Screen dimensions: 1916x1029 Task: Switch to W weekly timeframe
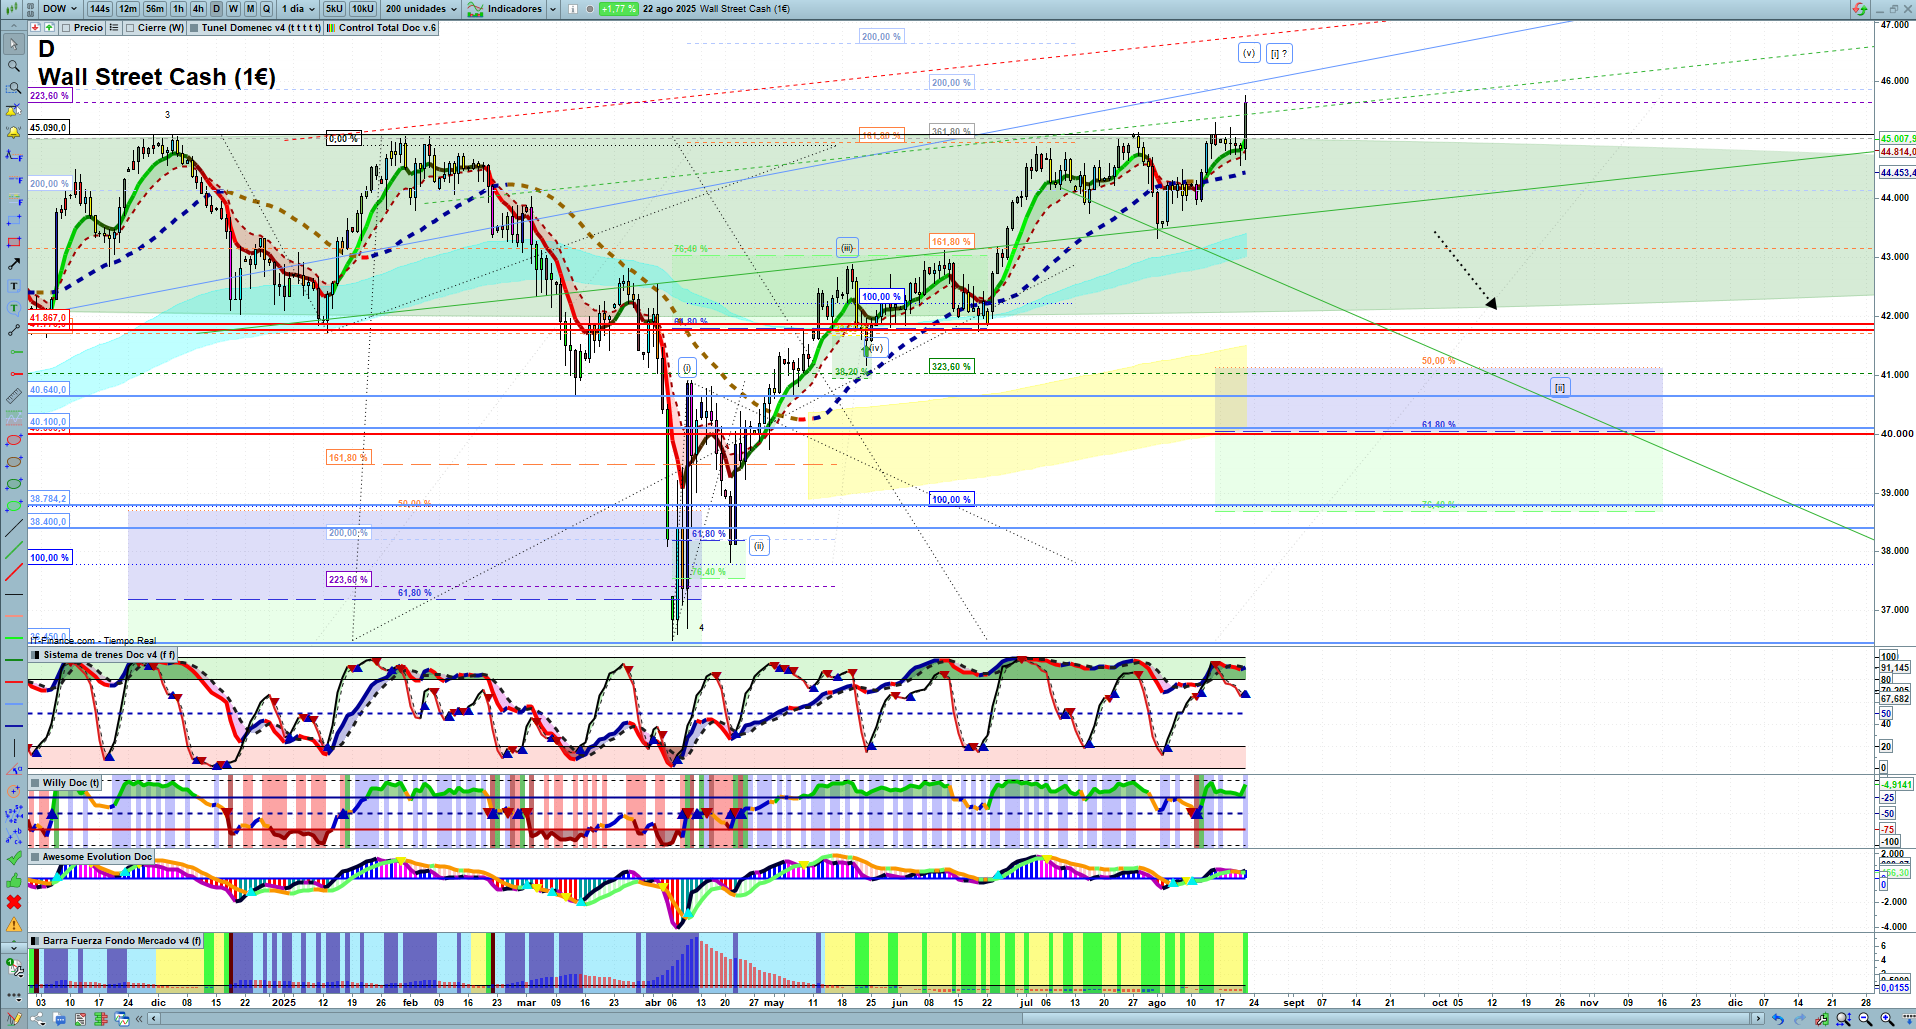tap(233, 9)
